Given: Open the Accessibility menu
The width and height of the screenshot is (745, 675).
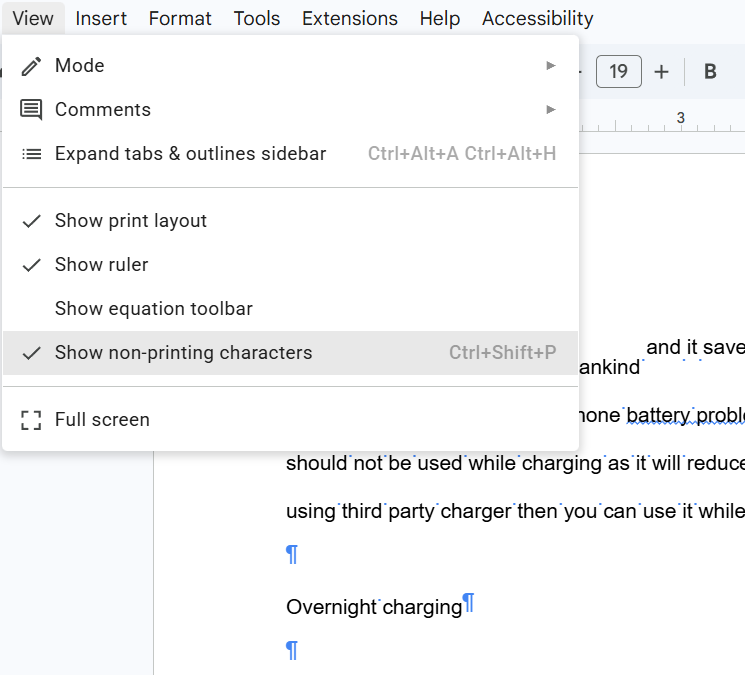Looking at the screenshot, I should pos(537,19).
